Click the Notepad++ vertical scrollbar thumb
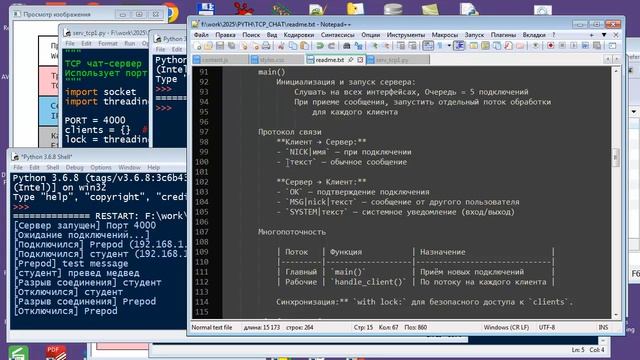The width and height of the screenshot is (640, 360). pos(616,157)
